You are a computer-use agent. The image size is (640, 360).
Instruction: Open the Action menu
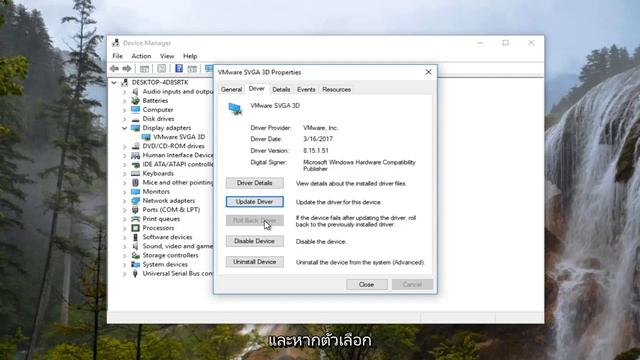coord(141,56)
